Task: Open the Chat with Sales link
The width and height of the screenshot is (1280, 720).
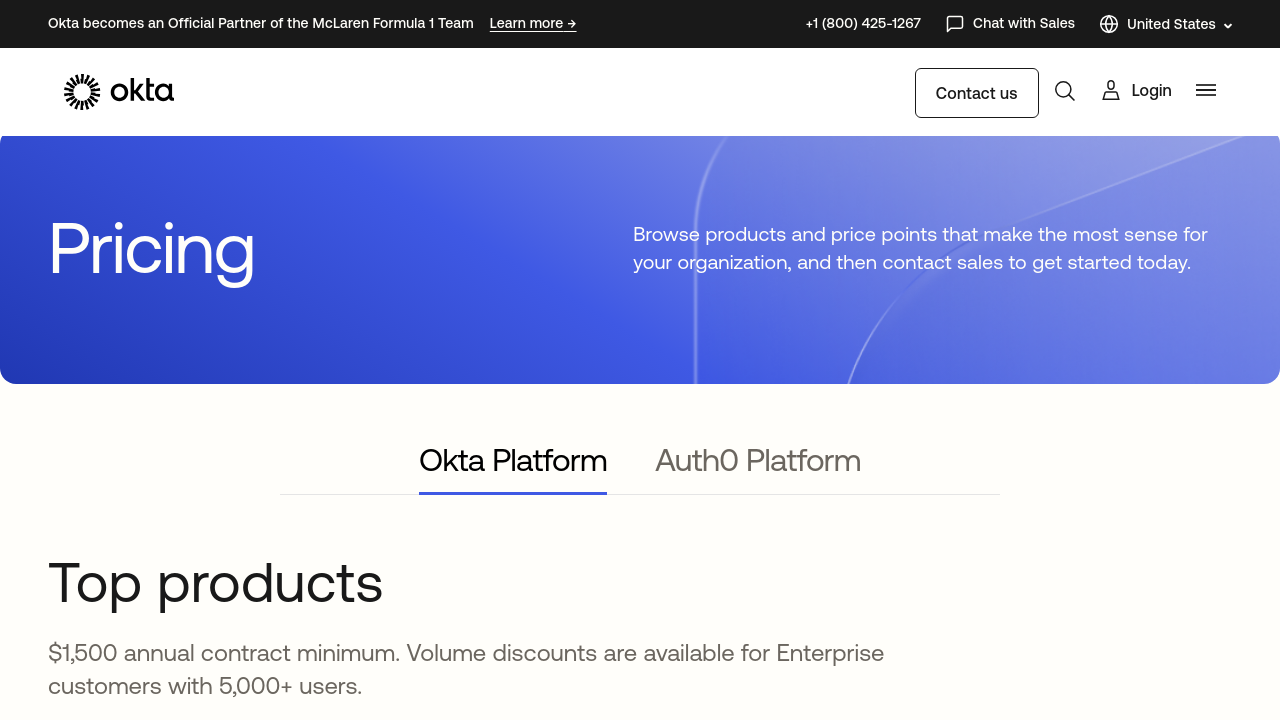Action: pos(1023,23)
